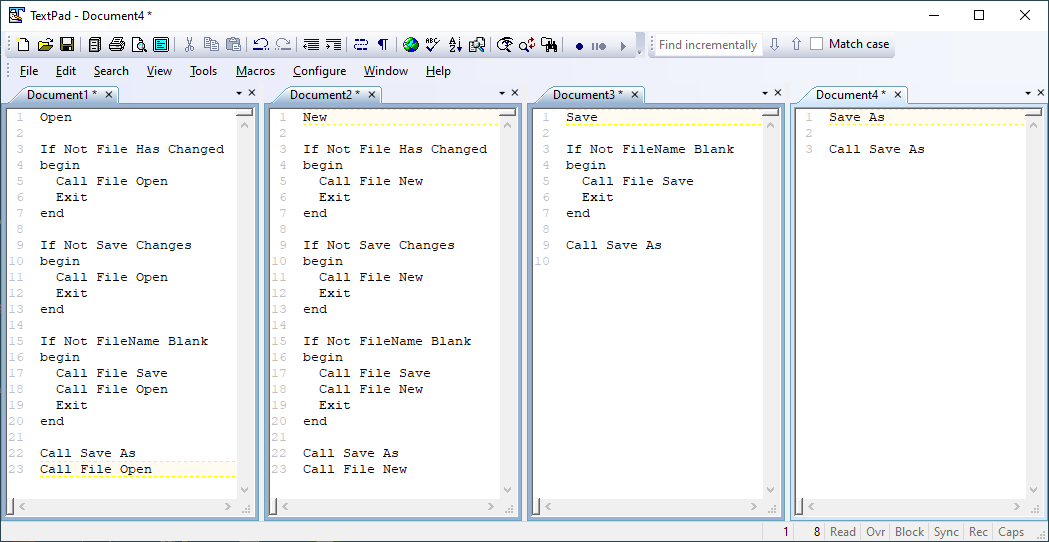Click the Document Properties icon in the toolbar

click(161, 45)
